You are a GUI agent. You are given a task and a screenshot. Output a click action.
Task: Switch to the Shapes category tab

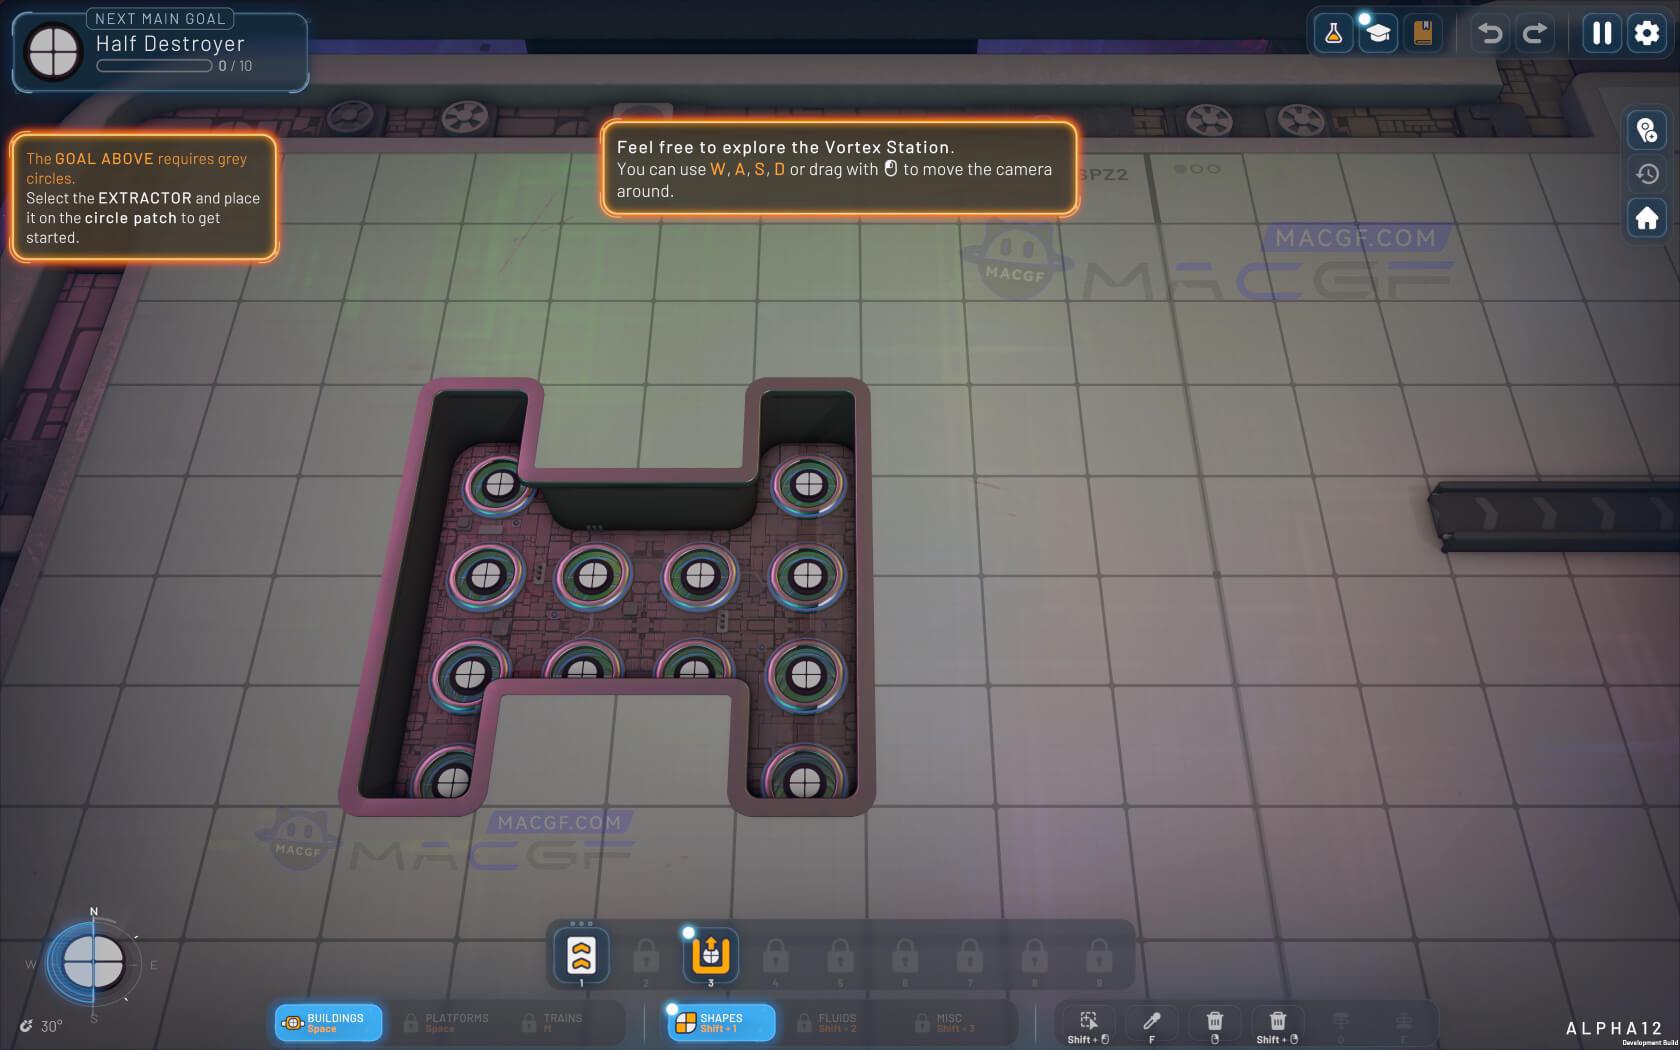721,1022
